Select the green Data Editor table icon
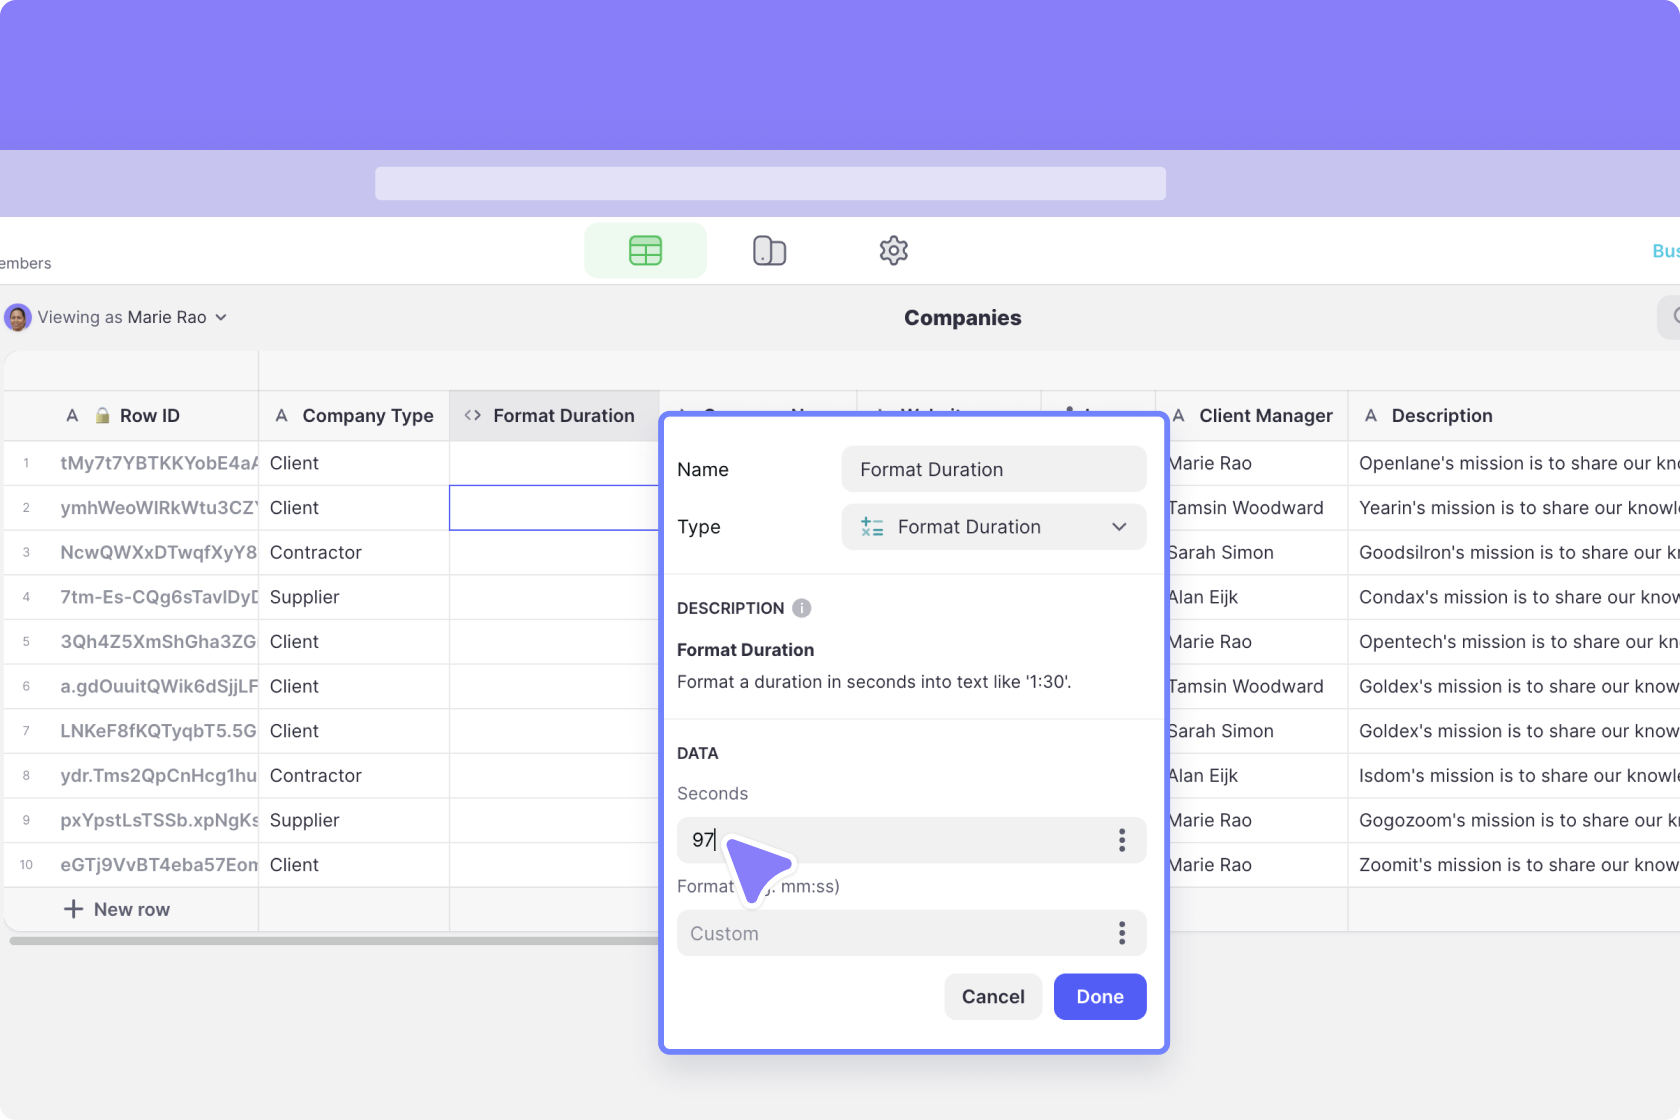The height and width of the screenshot is (1120, 1680). [645, 250]
